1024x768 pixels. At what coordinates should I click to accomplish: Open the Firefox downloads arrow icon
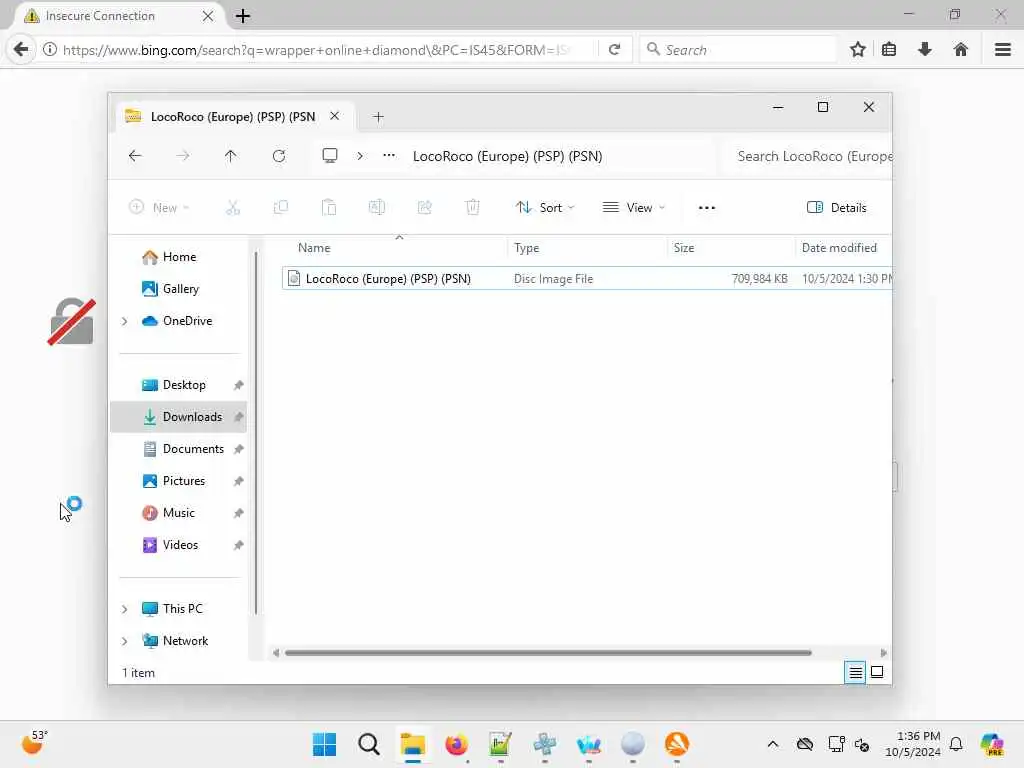[925, 50]
